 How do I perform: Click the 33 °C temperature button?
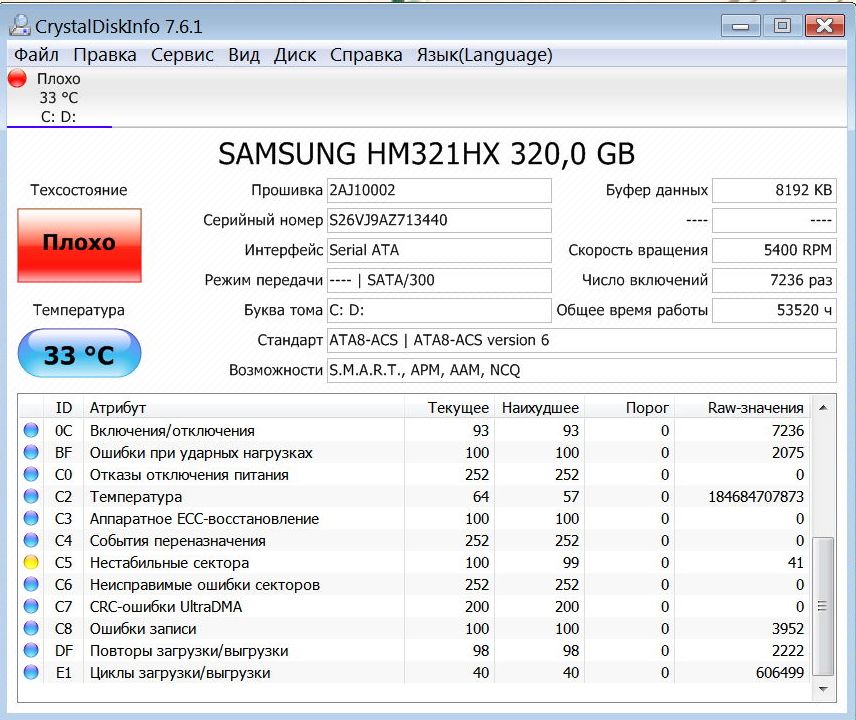(79, 353)
